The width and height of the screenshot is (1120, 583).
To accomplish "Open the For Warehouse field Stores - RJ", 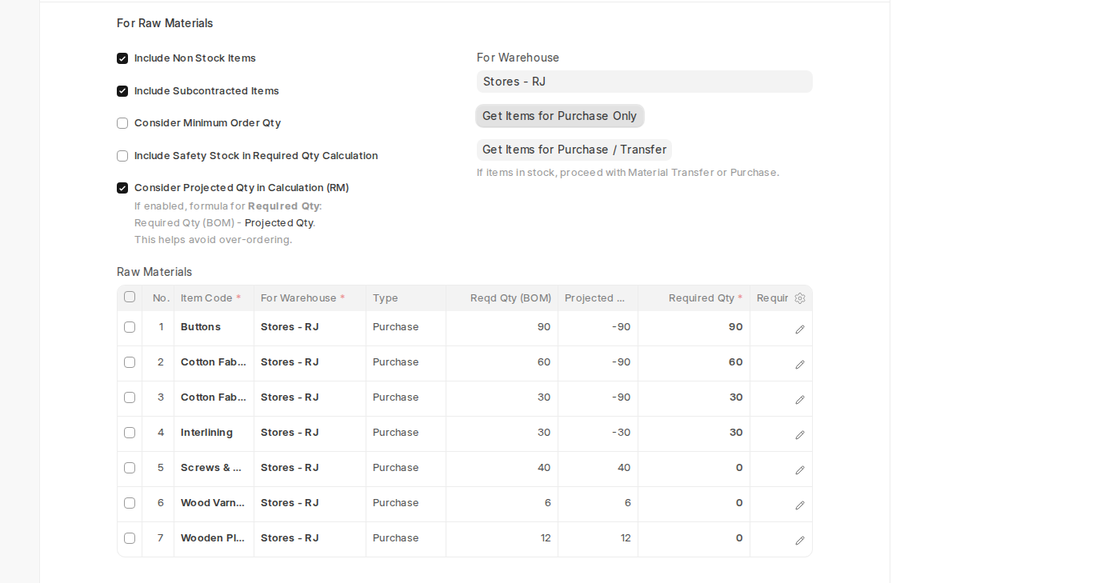I will point(644,81).
